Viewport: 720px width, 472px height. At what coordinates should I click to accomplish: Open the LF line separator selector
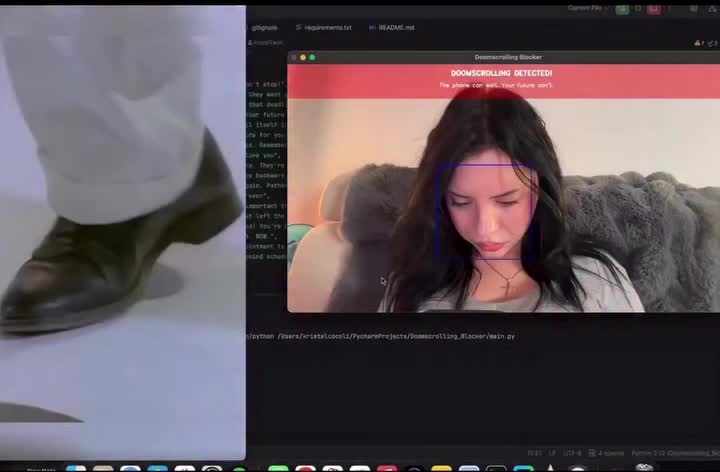click(x=552, y=453)
